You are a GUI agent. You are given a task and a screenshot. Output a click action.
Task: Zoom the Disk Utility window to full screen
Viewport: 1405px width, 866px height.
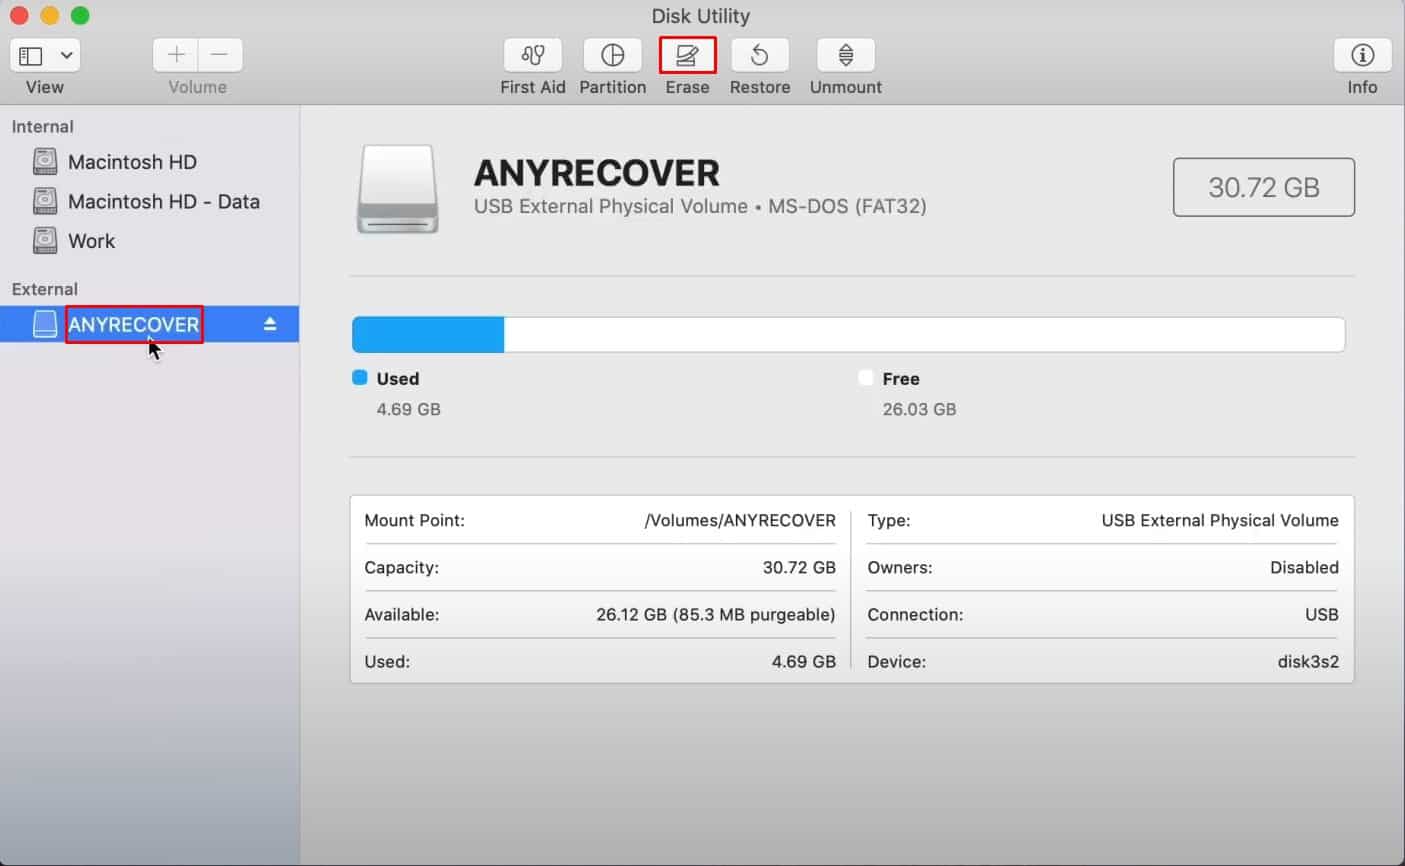[x=80, y=16]
